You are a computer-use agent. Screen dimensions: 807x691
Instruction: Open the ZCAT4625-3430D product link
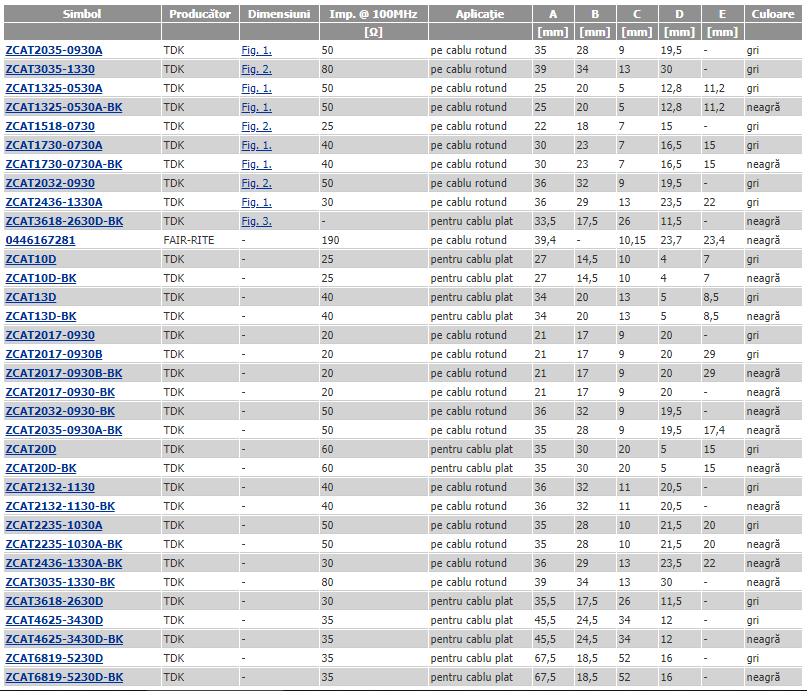[x=54, y=620]
